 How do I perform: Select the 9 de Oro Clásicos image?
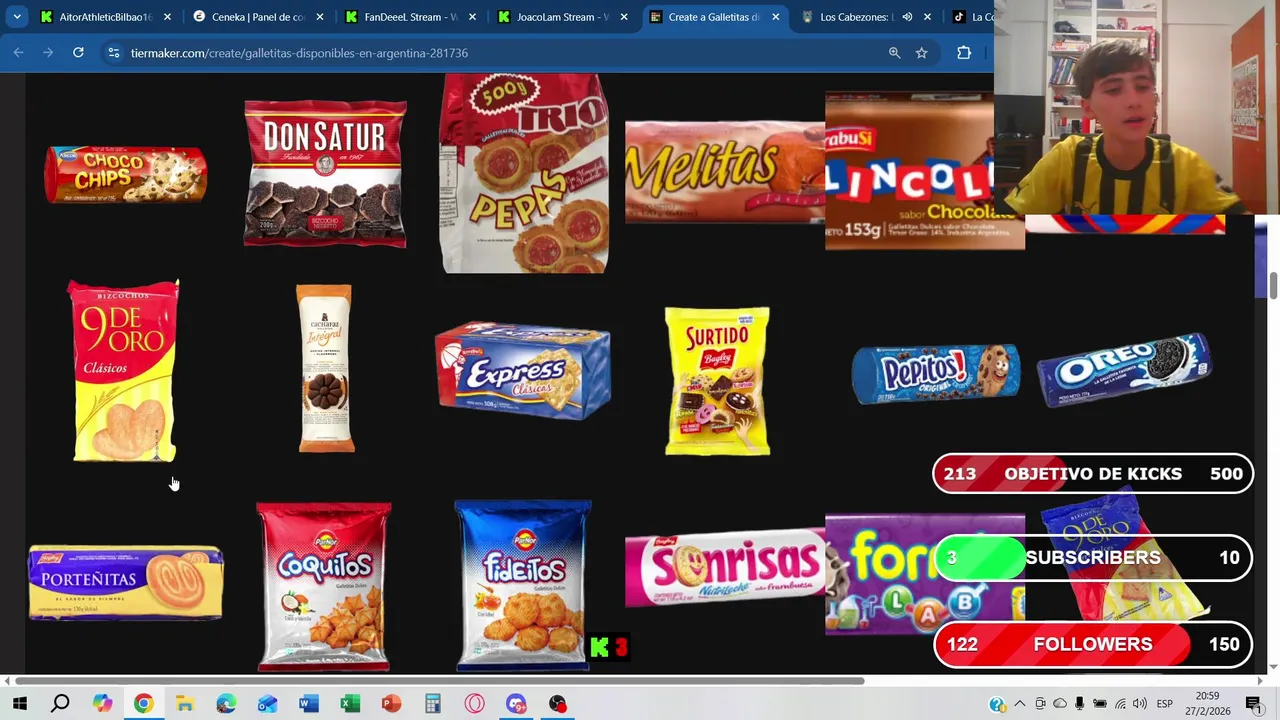pyautogui.click(x=124, y=371)
